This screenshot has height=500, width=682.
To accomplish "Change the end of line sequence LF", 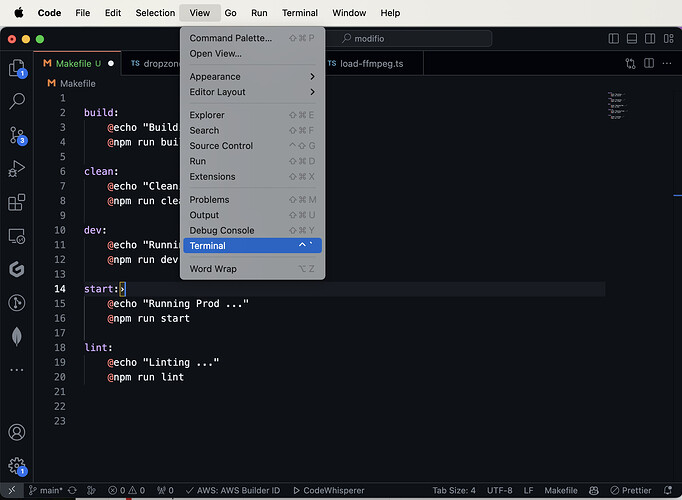I will pos(528,490).
